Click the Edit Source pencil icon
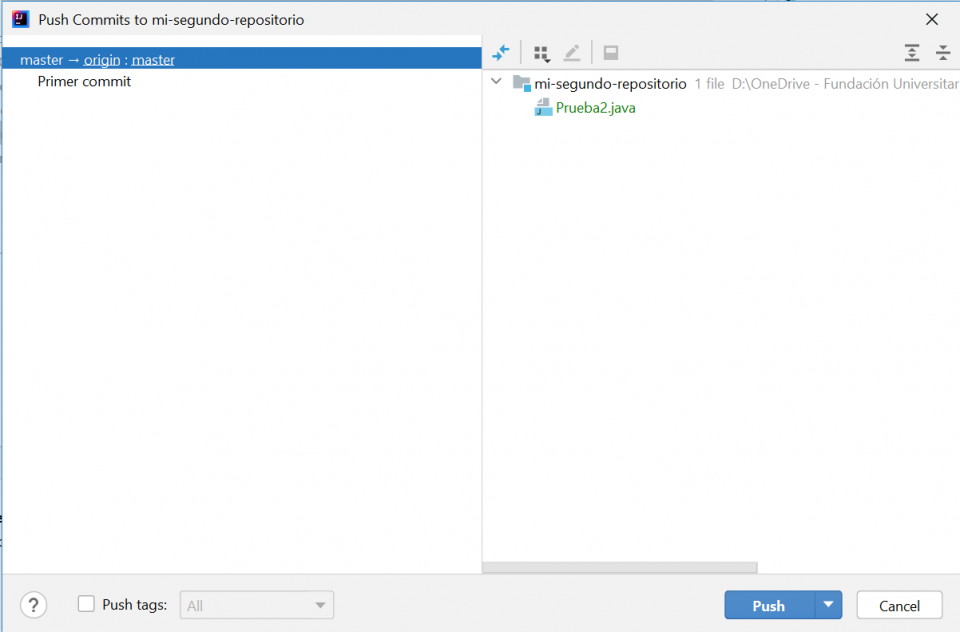This screenshot has height=632, width=960. pos(572,53)
